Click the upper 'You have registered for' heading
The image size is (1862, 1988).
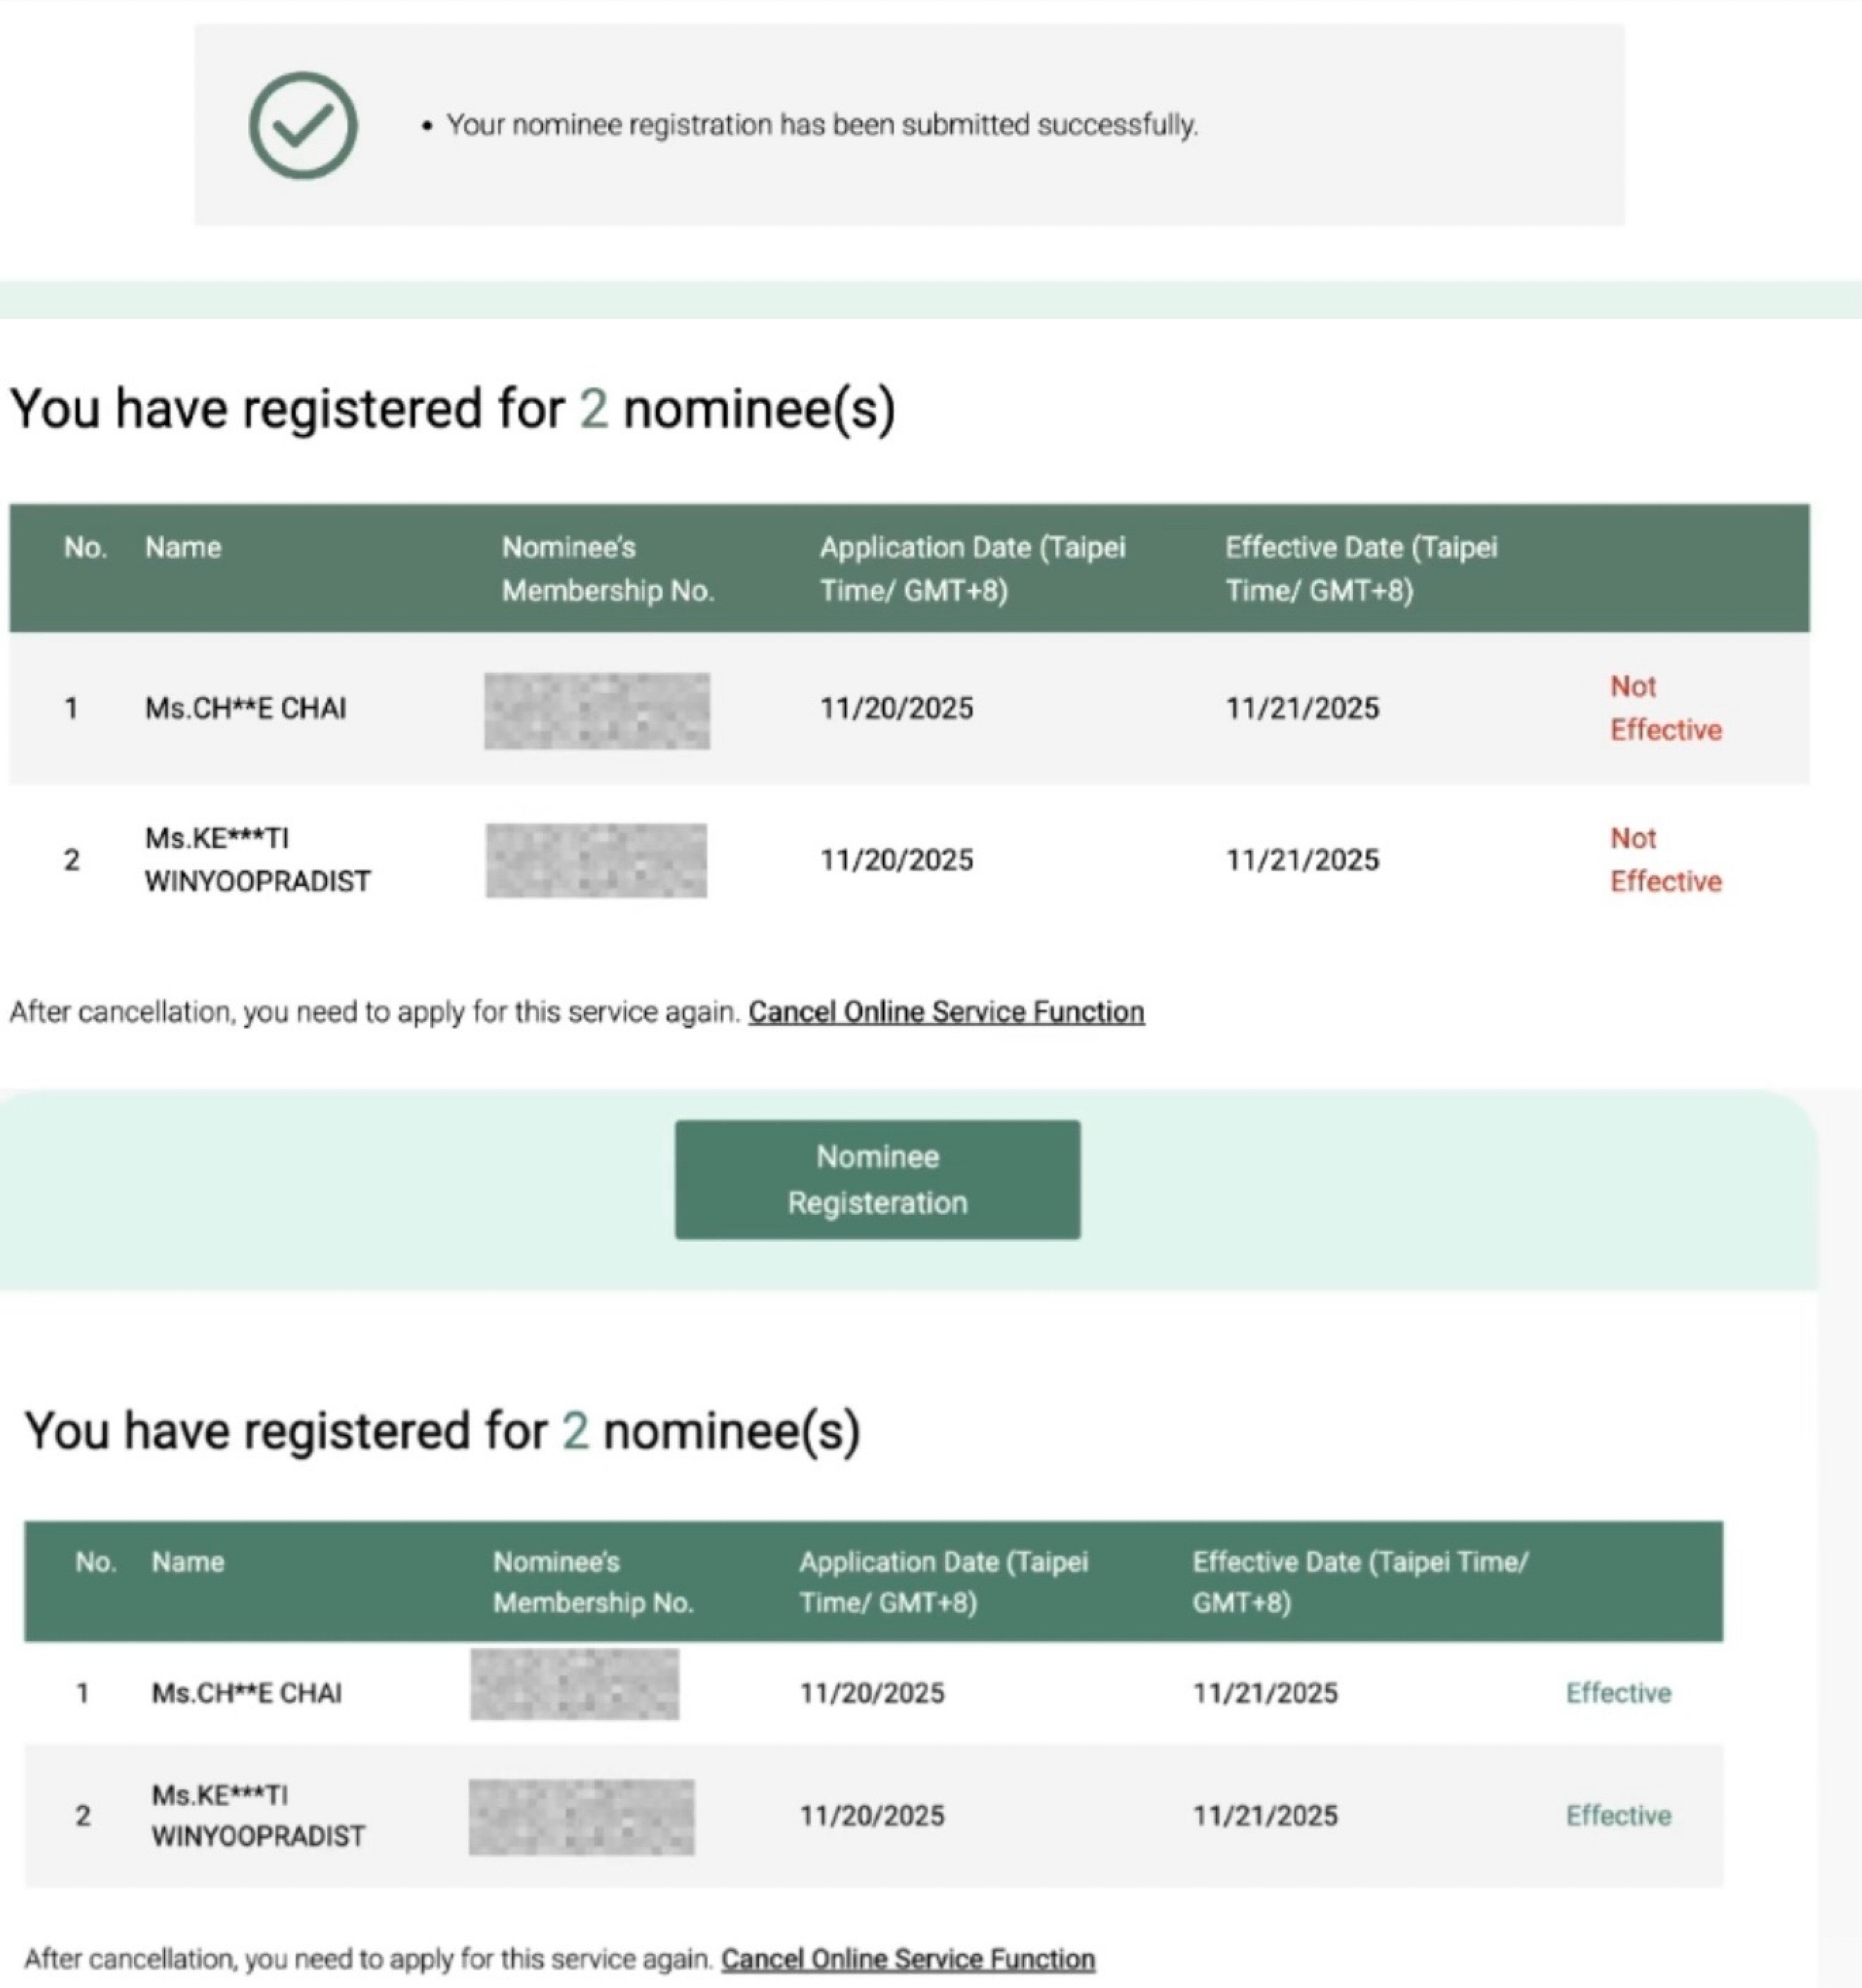(x=452, y=409)
